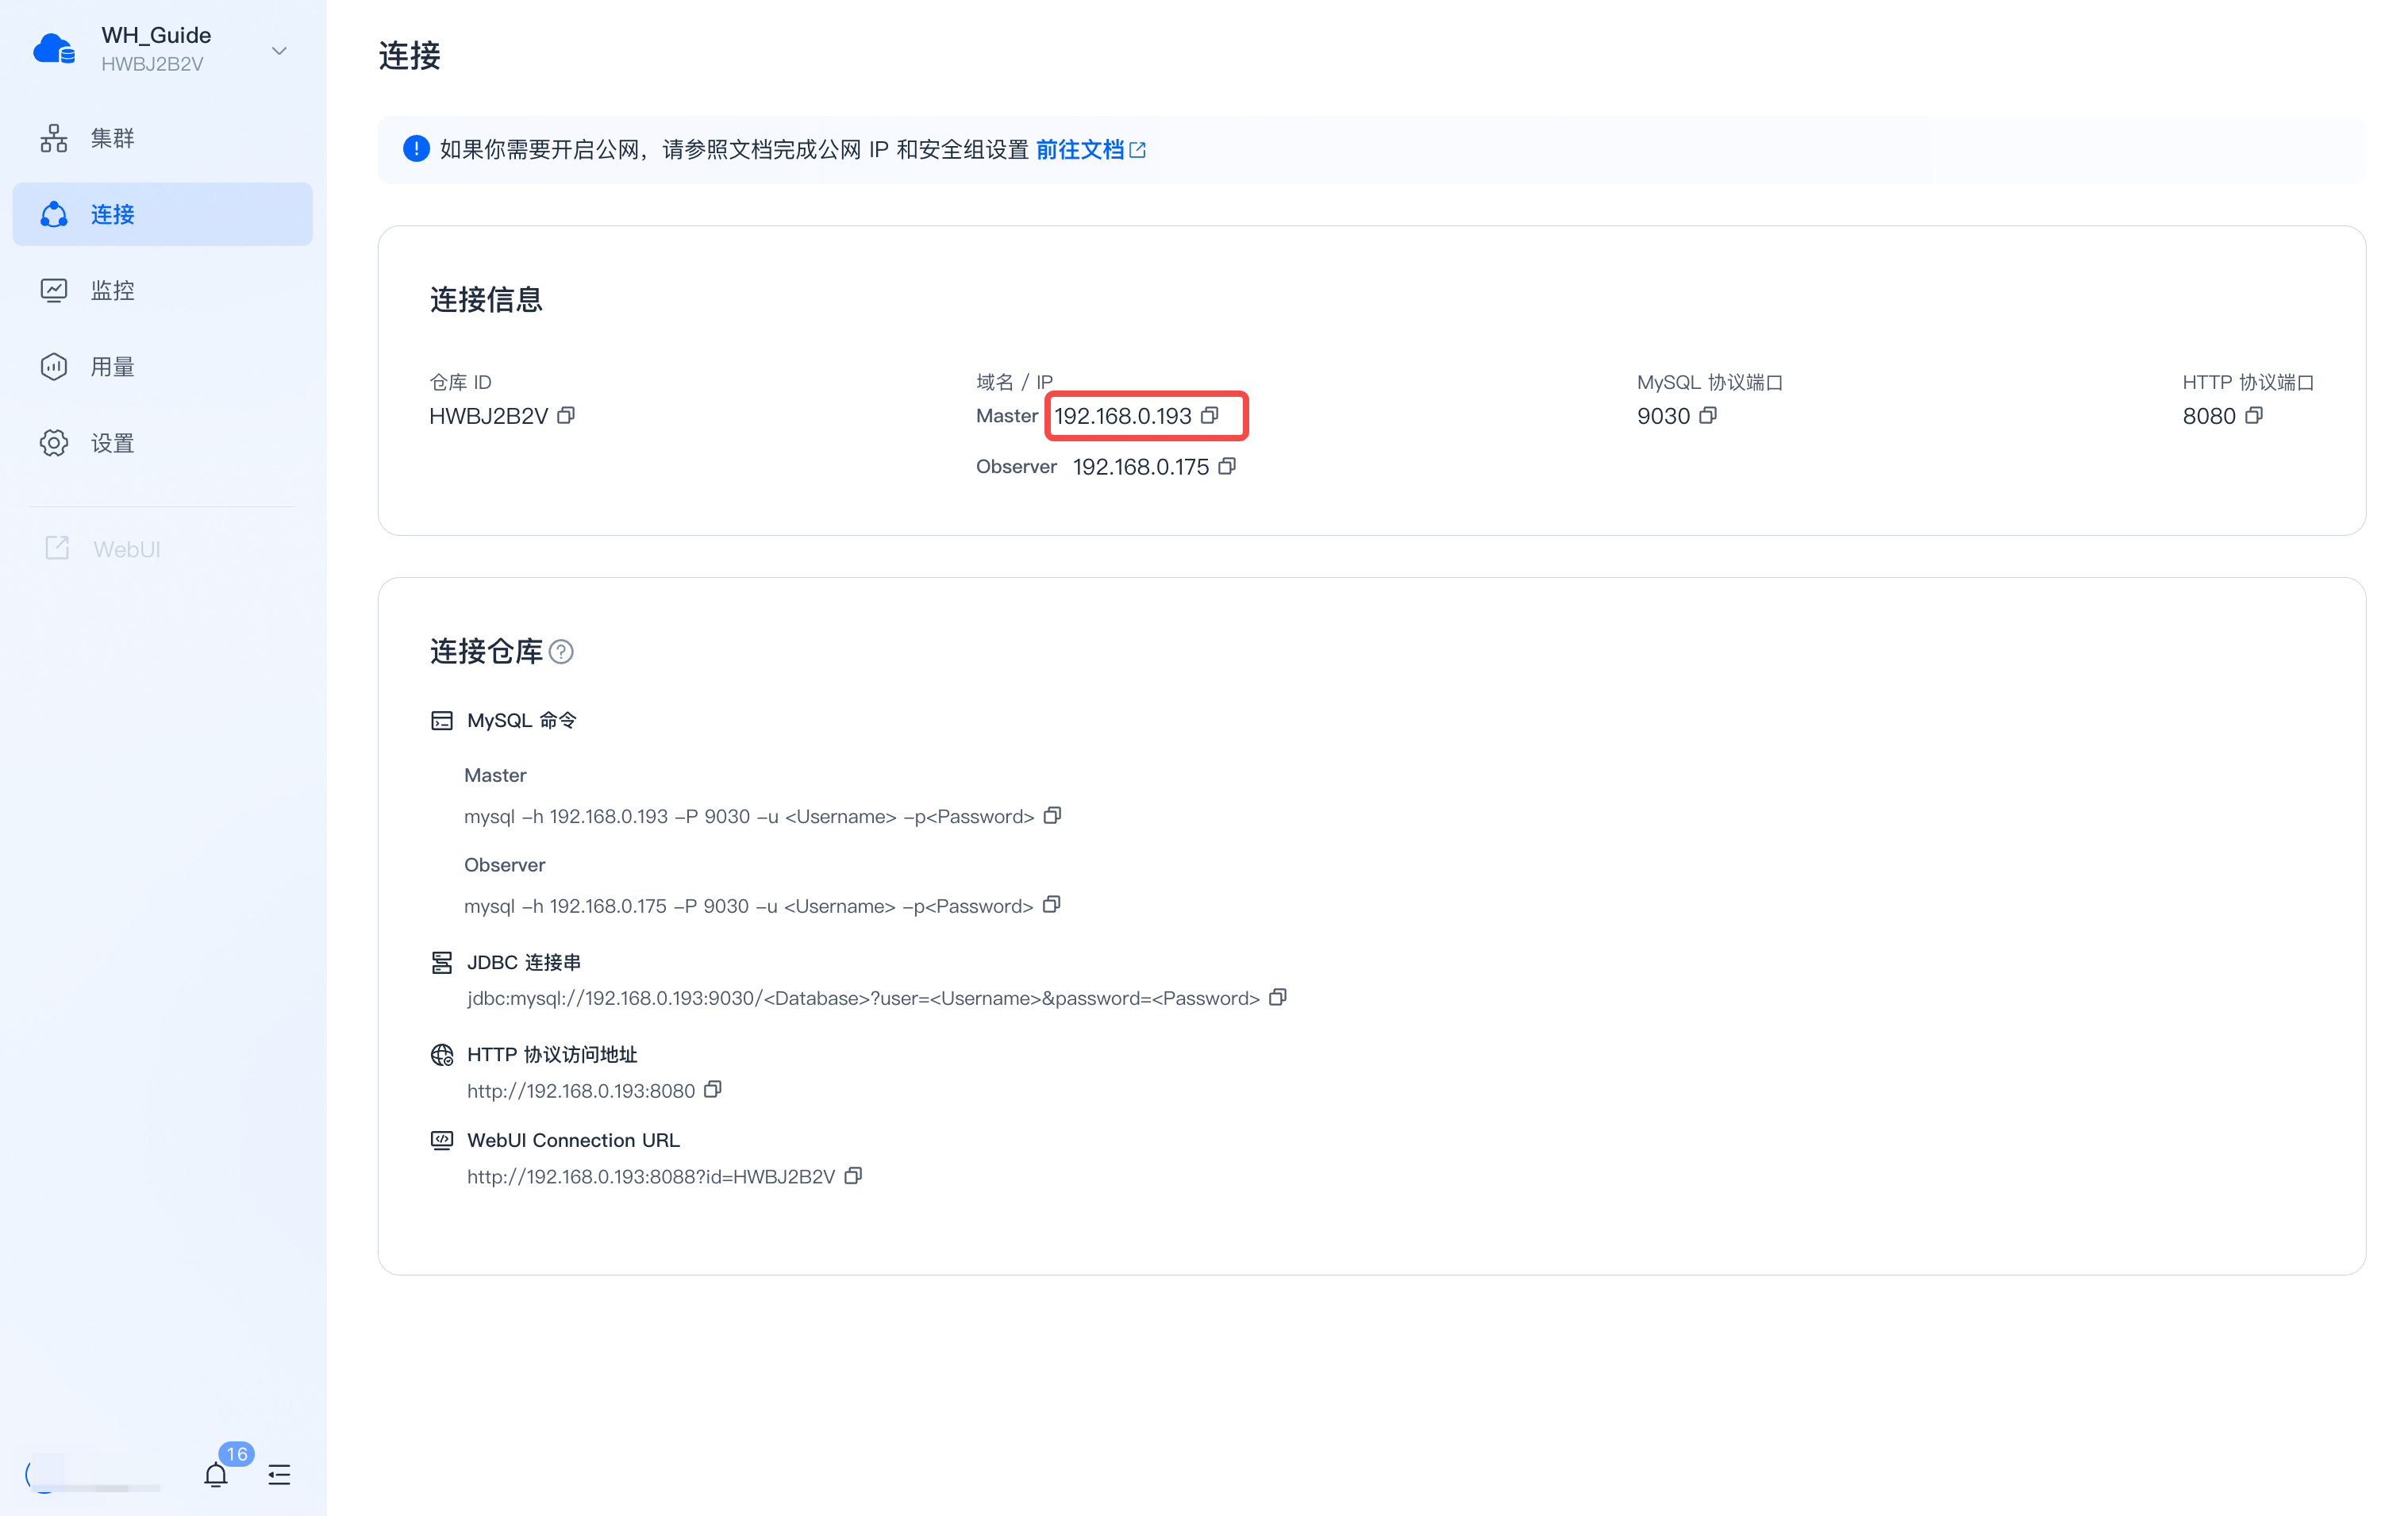Viewport: 2408px width, 1516px height.
Task: Click the MySQL port value 9030
Action: coord(1664,416)
